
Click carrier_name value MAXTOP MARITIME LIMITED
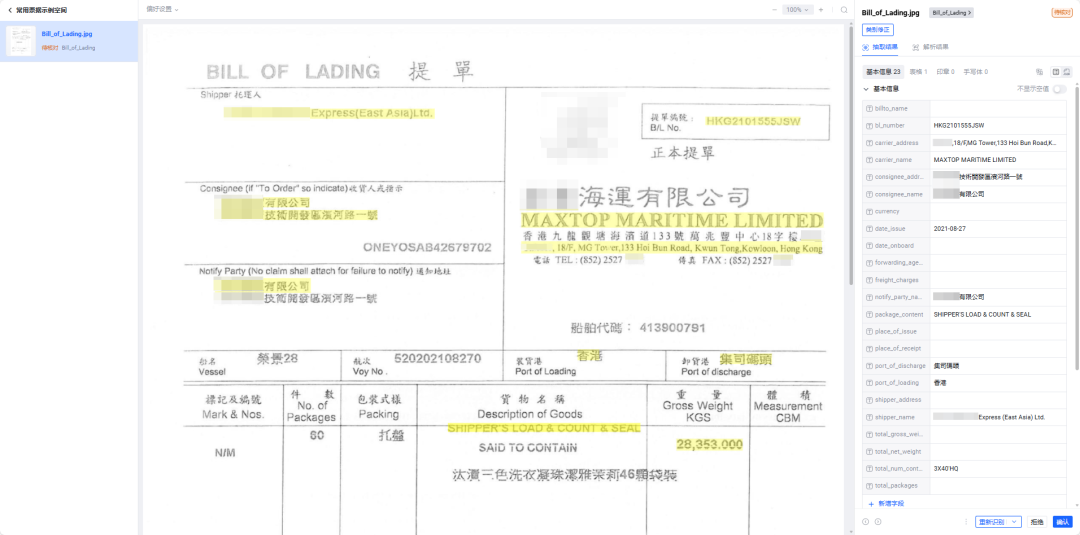pyautogui.click(x=975, y=160)
